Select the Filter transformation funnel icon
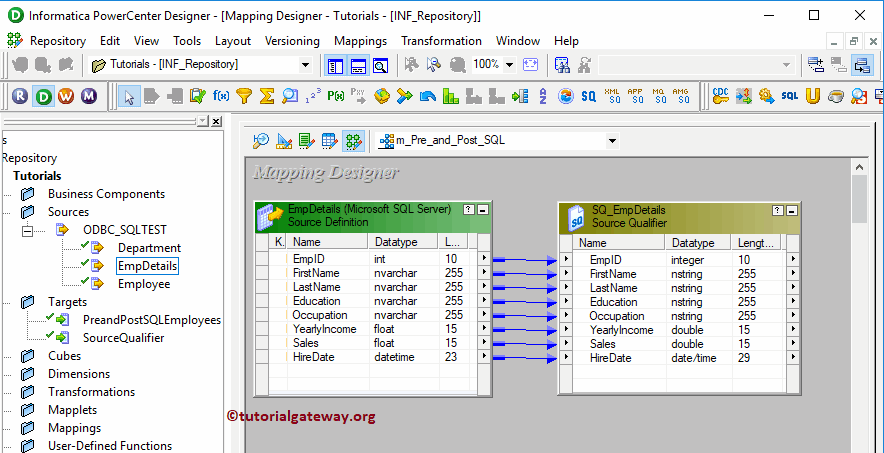 coord(244,96)
